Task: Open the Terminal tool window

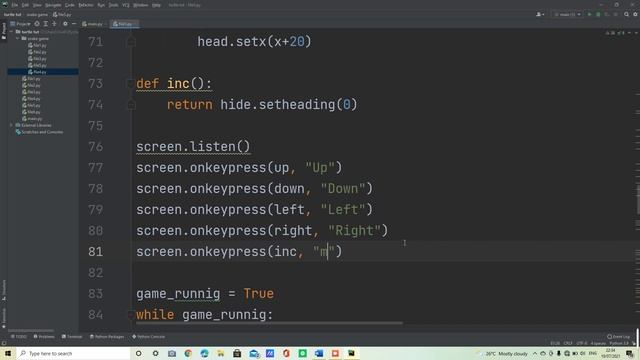Action: 72,337
